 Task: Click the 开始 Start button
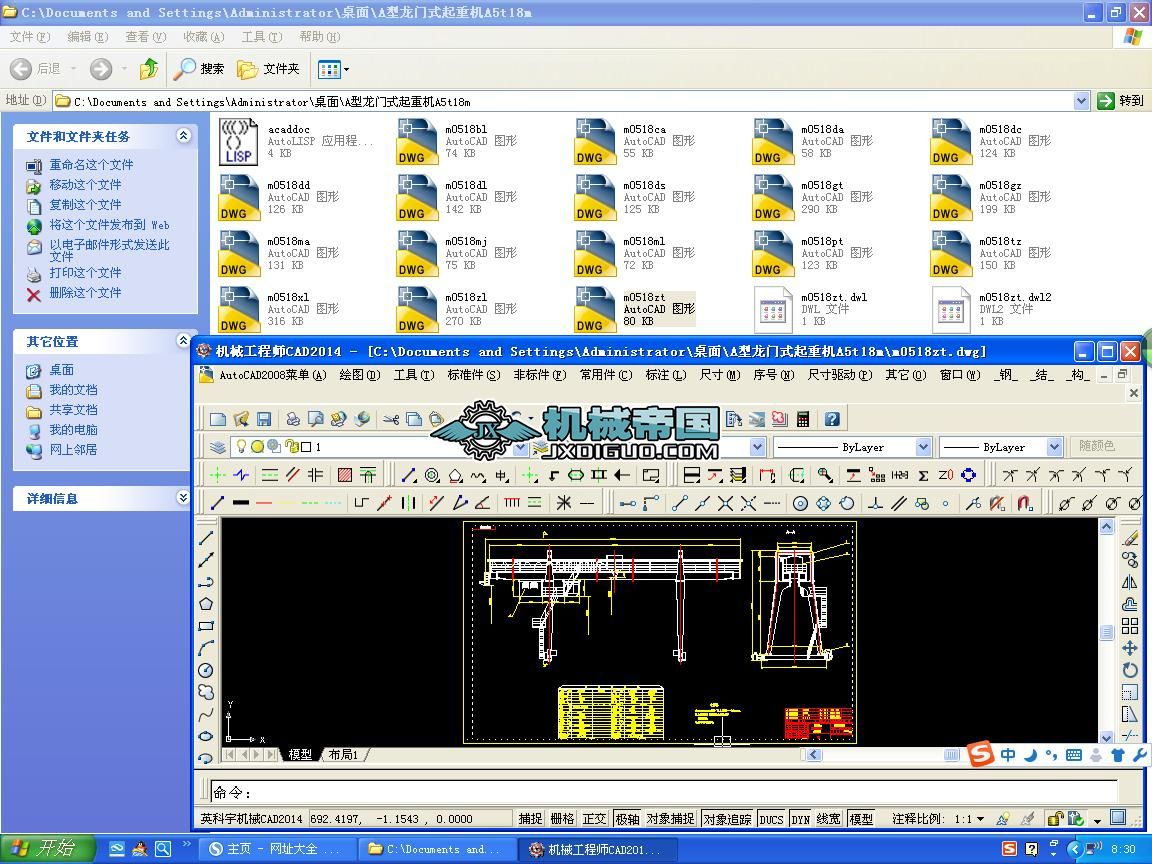coord(48,849)
